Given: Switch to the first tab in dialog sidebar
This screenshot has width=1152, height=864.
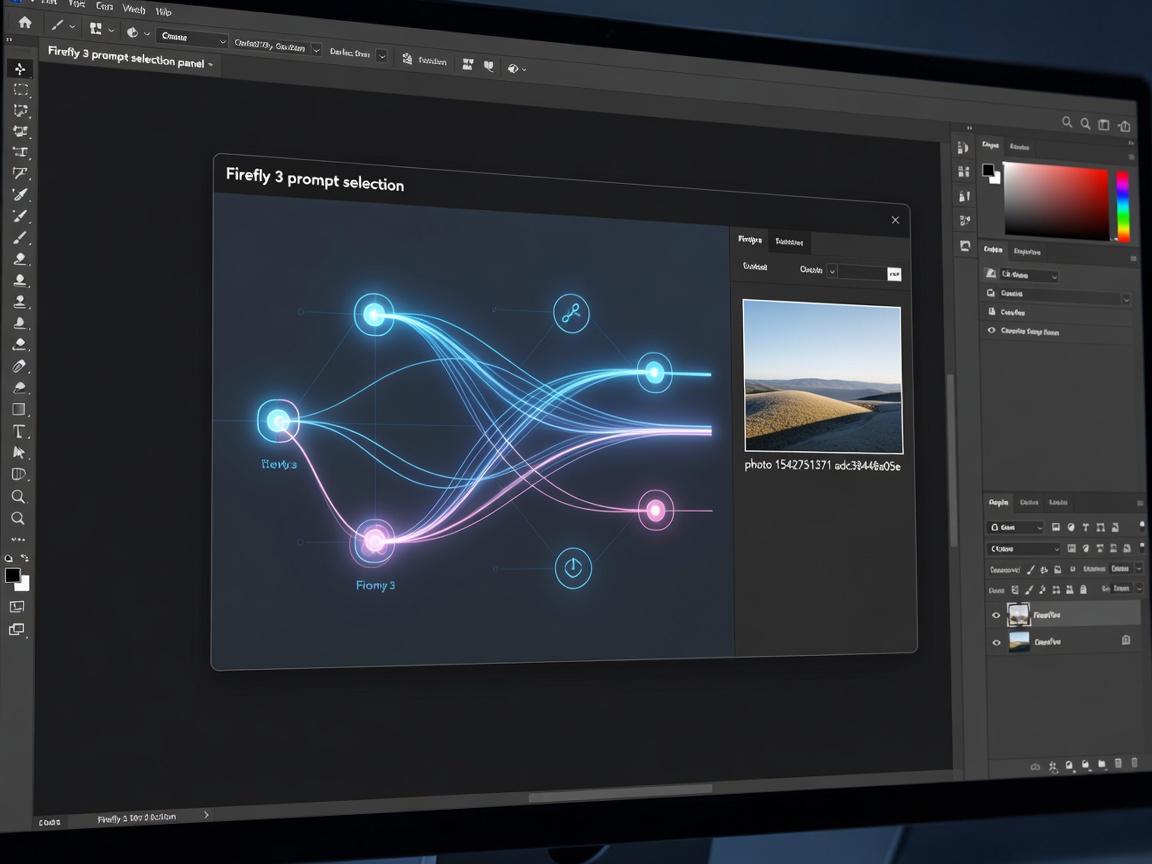Looking at the screenshot, I should 750,240.
